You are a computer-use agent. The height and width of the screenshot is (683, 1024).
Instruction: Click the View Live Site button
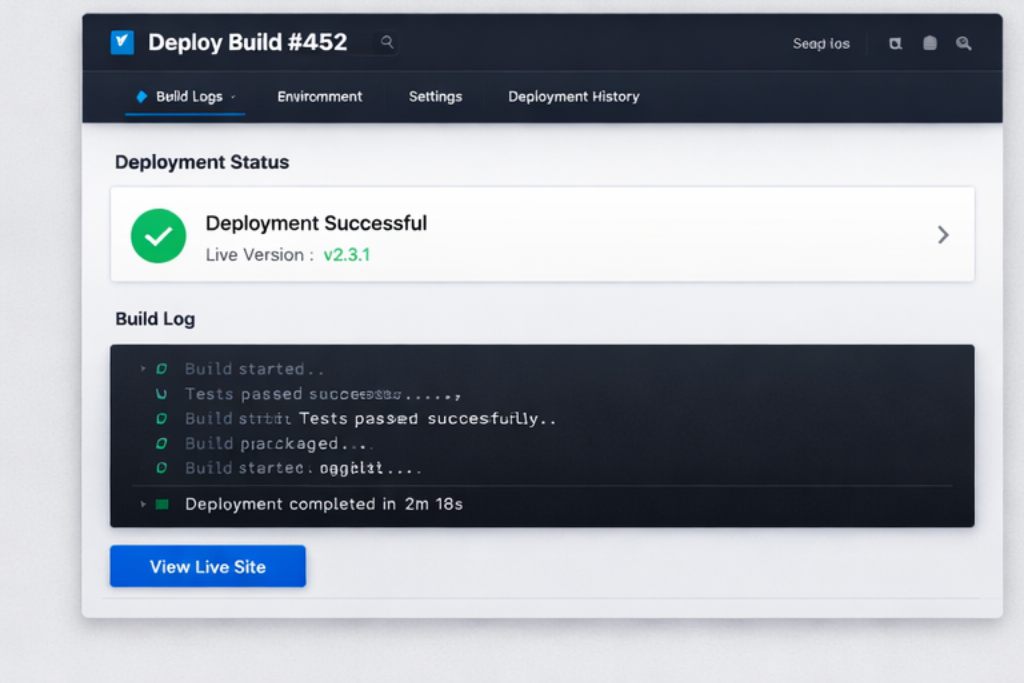(208, 566)
